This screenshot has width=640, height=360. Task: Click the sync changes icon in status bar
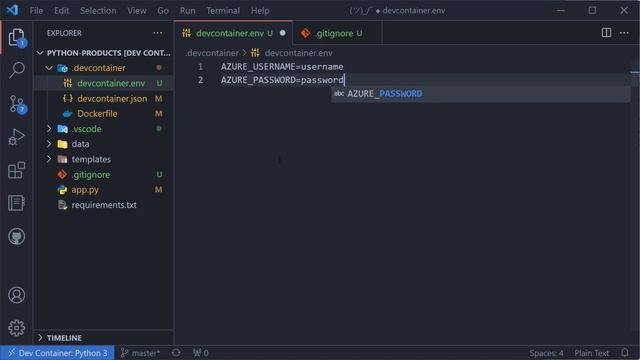[176, 353]
